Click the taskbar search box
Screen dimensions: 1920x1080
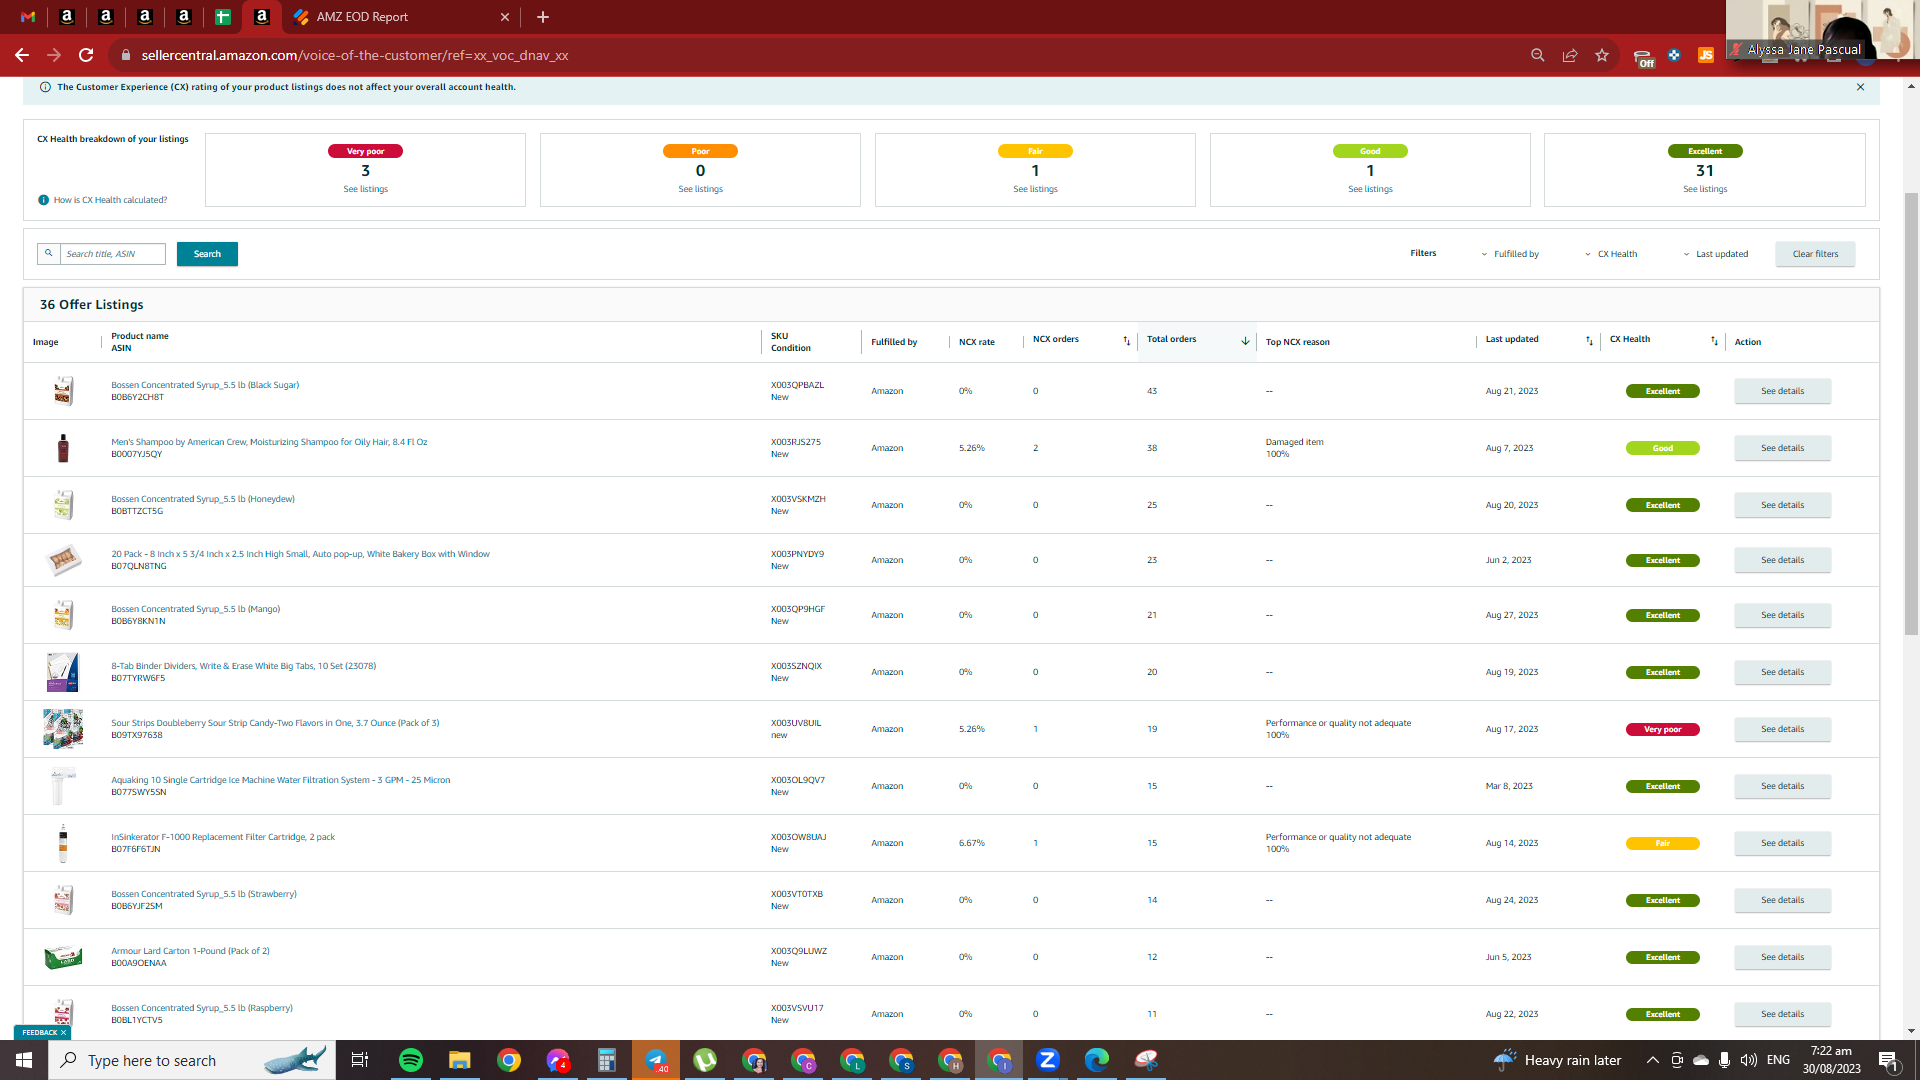192,1060
